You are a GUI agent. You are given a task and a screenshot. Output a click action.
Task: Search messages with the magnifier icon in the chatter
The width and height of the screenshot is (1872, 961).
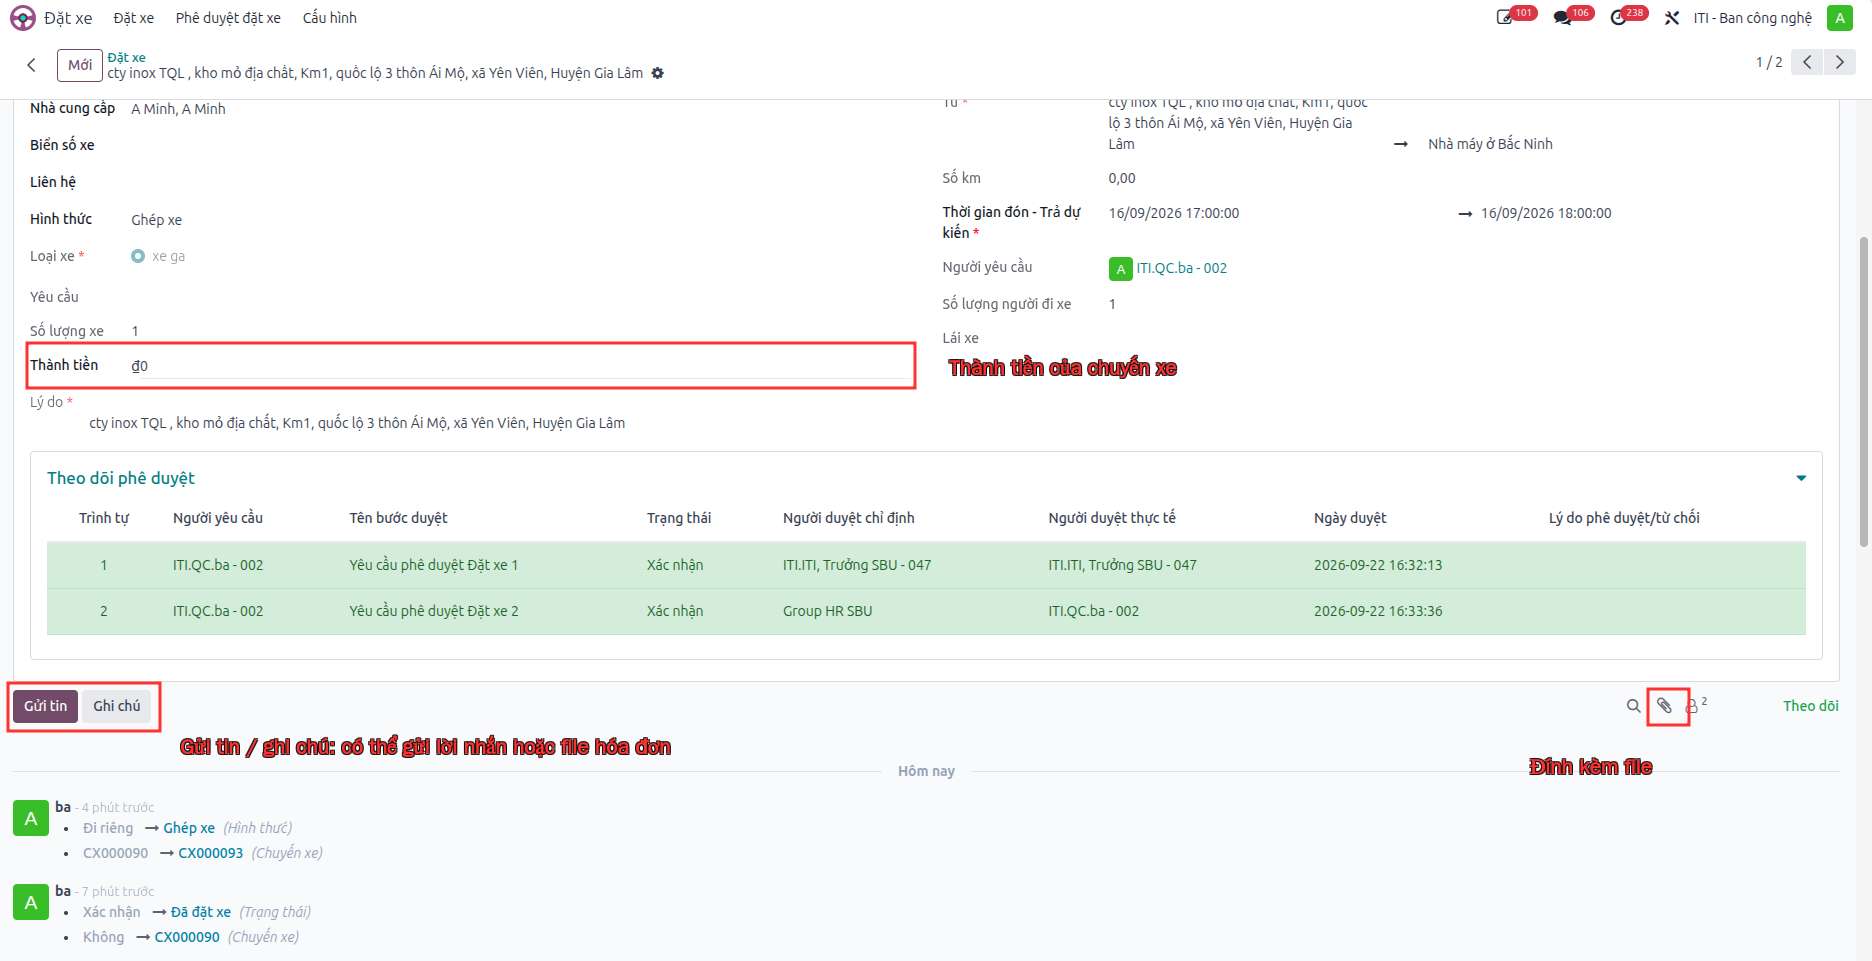point(1633,706)
